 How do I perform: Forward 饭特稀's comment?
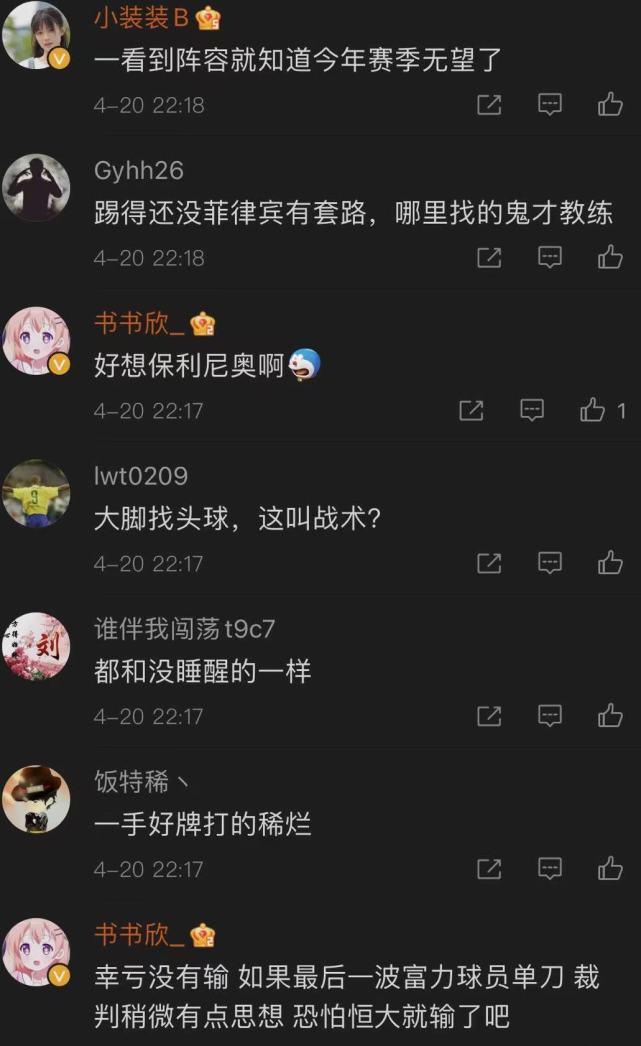click(x=489, y=869)
